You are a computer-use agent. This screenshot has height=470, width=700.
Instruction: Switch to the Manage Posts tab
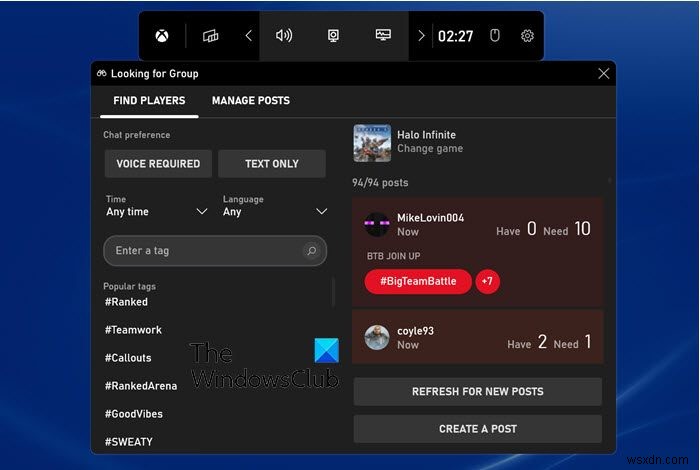251,101
